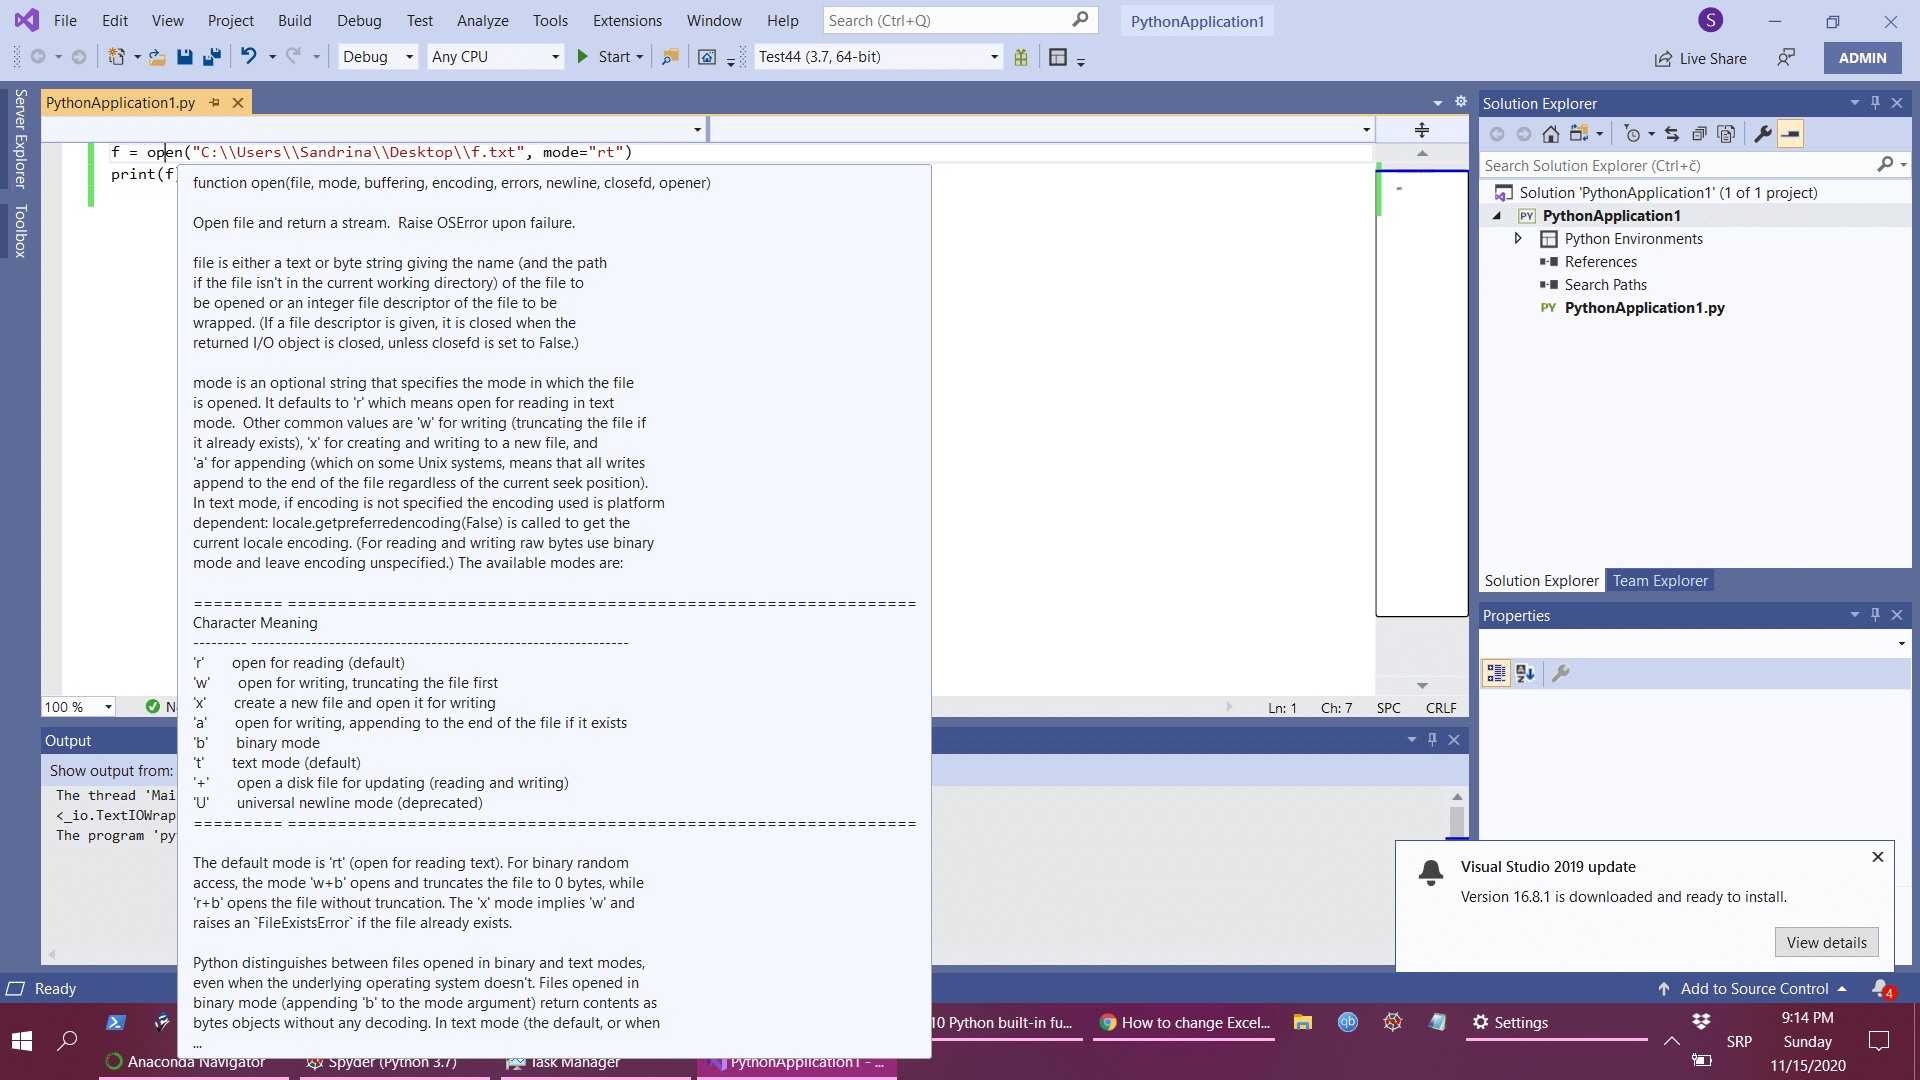Sync with Active Document in Solution Explorer
Image resolution: width=1920 pixels, height=1080 pixels.
click(1672, 134)
